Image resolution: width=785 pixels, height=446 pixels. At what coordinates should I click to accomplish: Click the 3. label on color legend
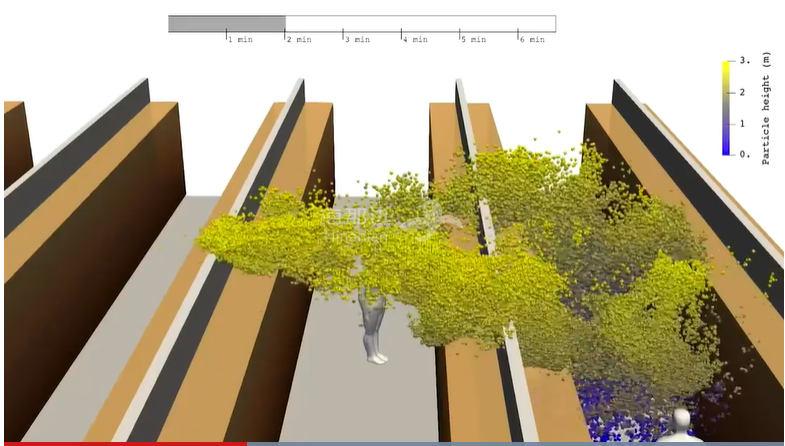(x=744, y=61)
